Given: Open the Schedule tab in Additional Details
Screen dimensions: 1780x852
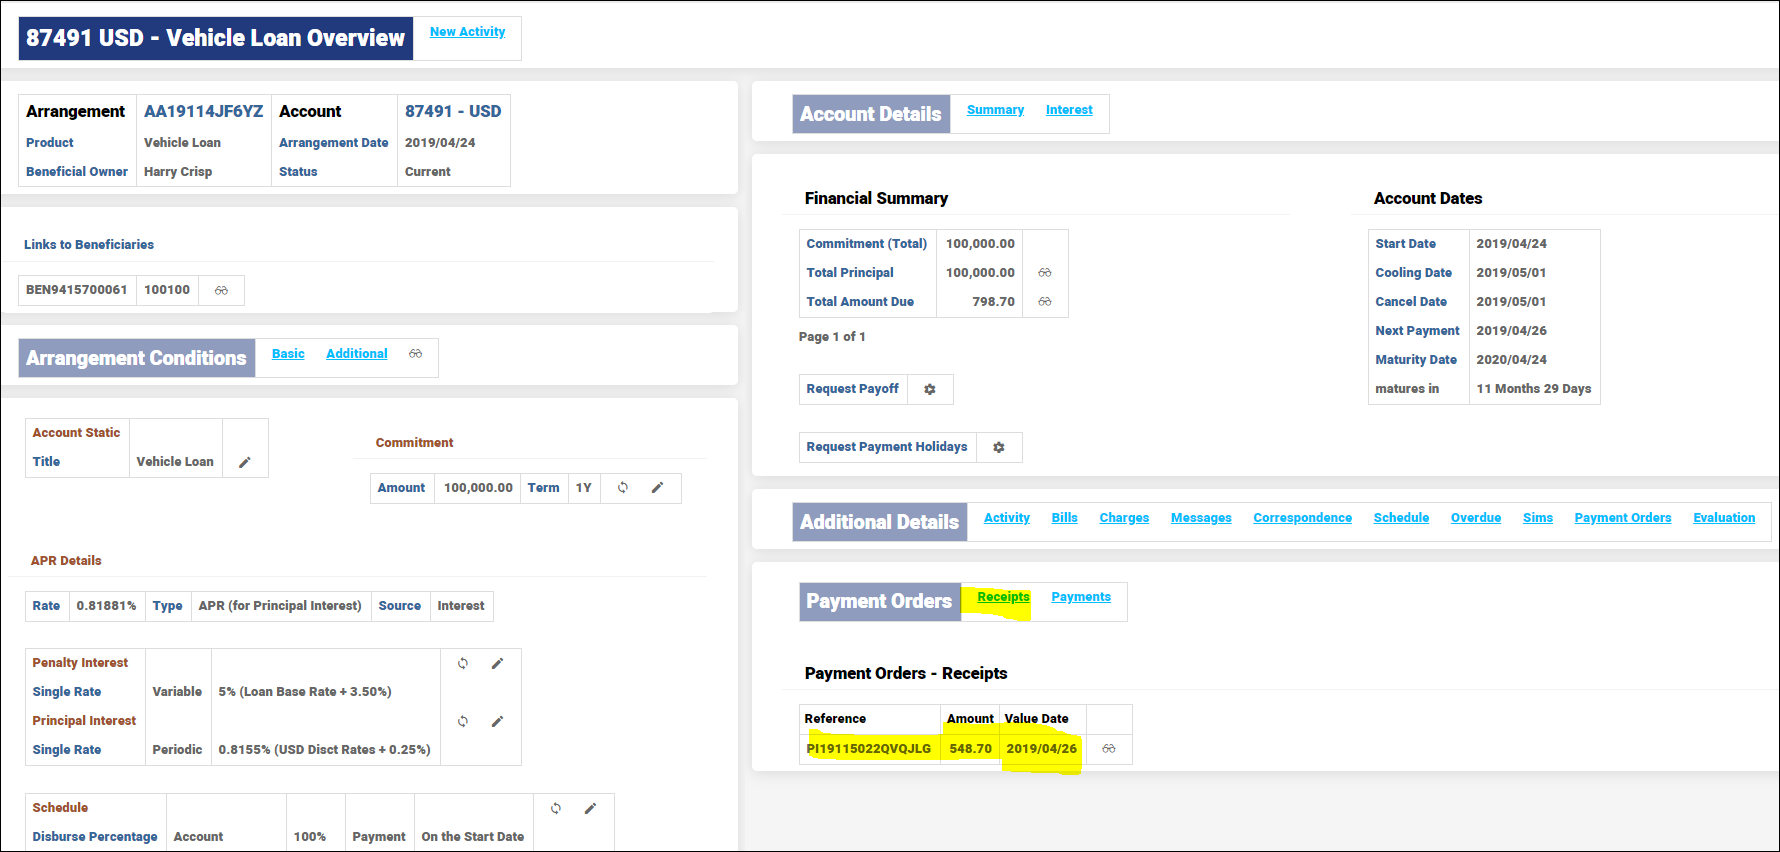Looking at the screenshot, I should coord(1400,518).
